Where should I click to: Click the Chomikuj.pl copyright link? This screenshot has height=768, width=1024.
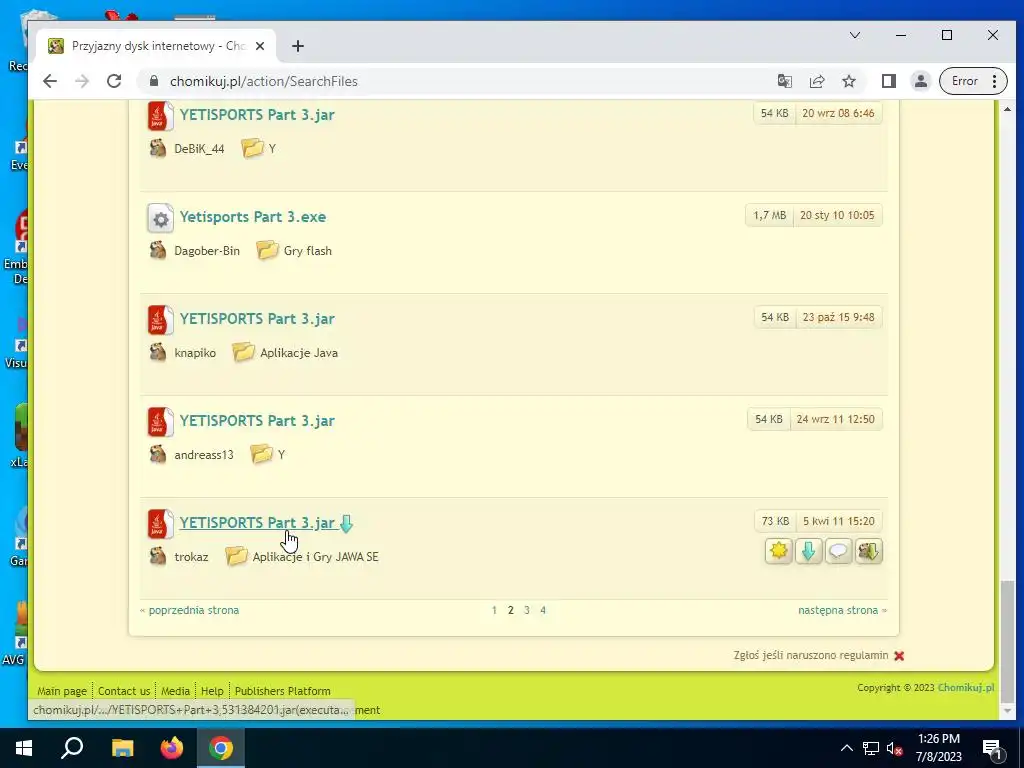tap(966, 688)
